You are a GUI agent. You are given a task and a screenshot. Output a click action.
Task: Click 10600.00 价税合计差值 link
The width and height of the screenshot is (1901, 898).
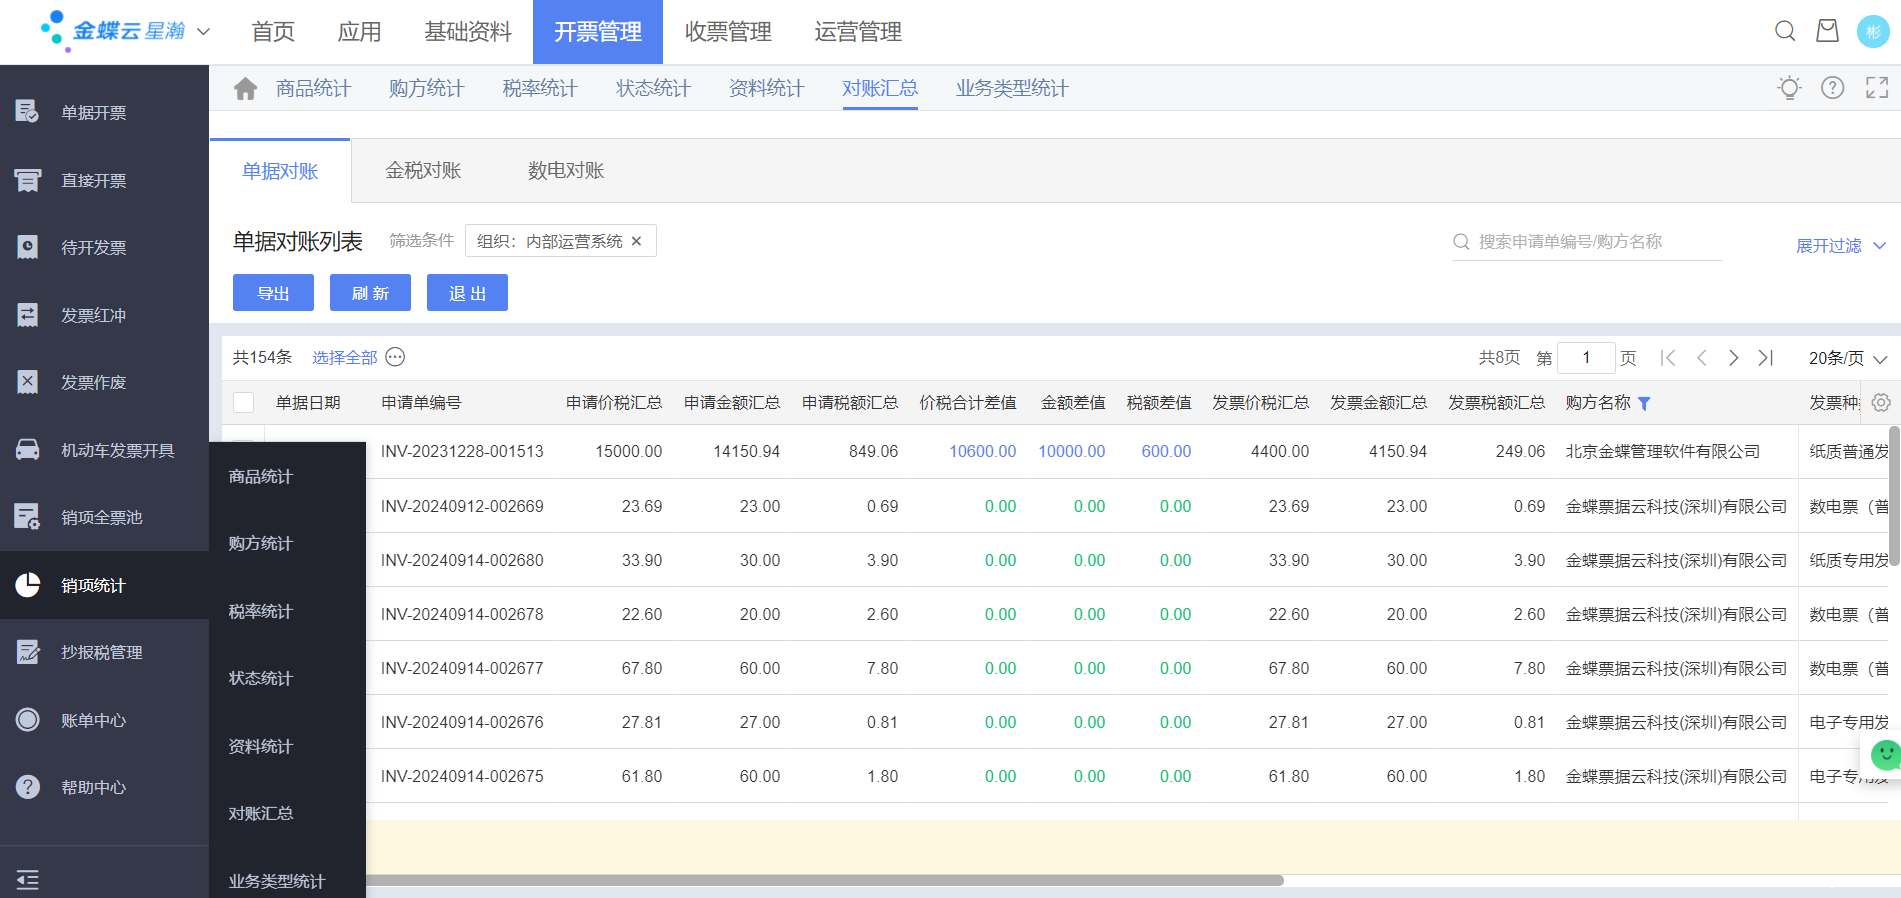click(982, 451)
